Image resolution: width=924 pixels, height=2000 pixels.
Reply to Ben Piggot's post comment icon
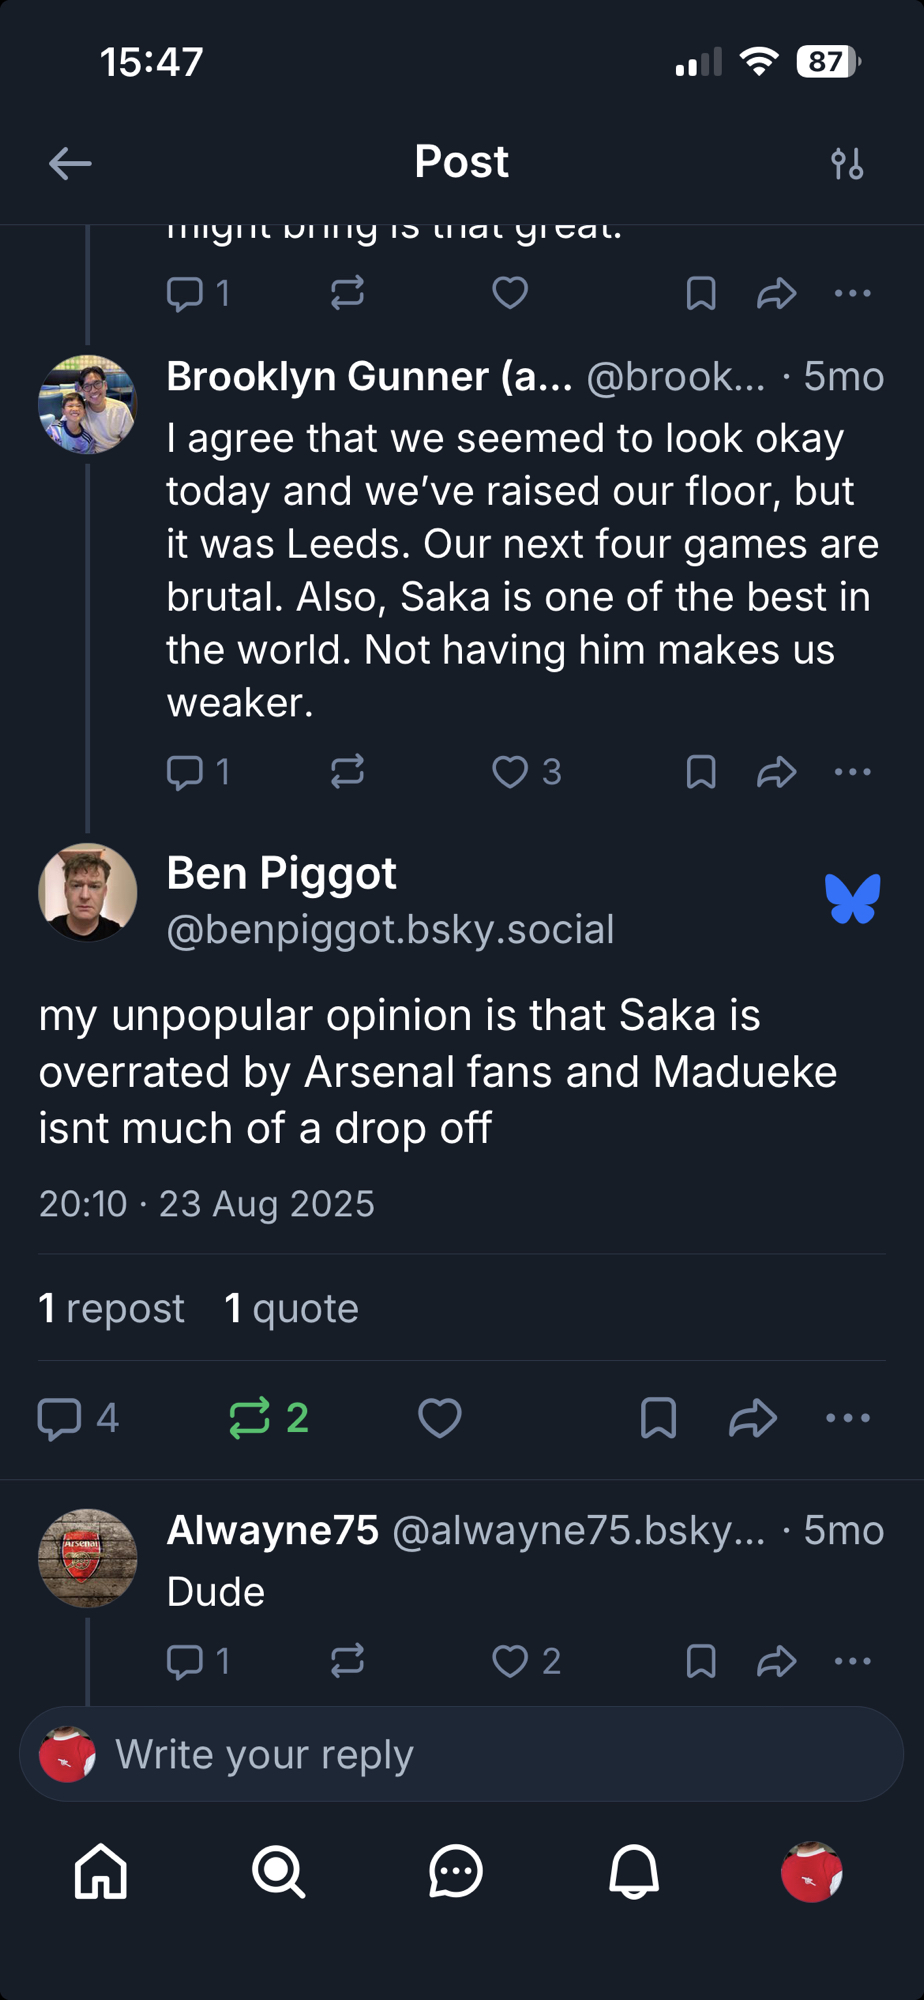tap(59, 1418)
